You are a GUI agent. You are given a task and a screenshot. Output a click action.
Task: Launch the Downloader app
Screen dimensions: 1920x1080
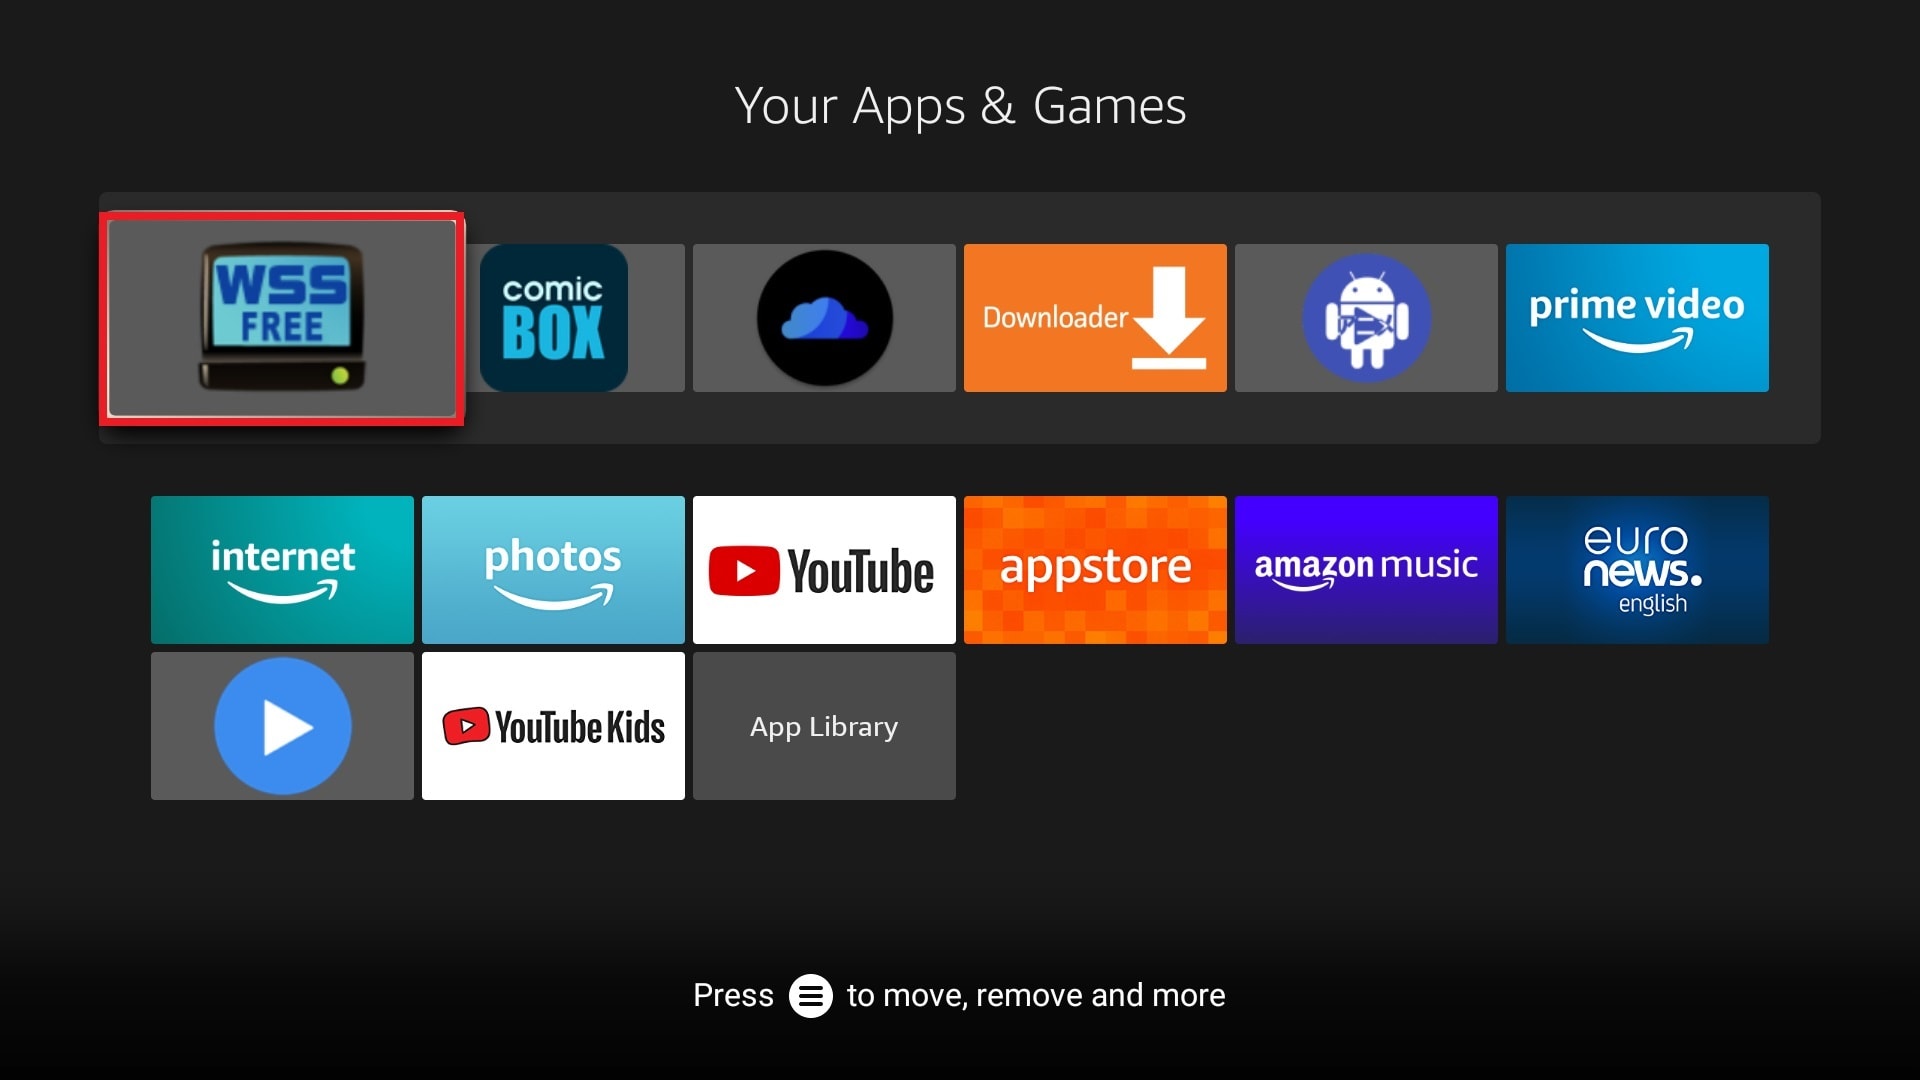(1095, 318)
